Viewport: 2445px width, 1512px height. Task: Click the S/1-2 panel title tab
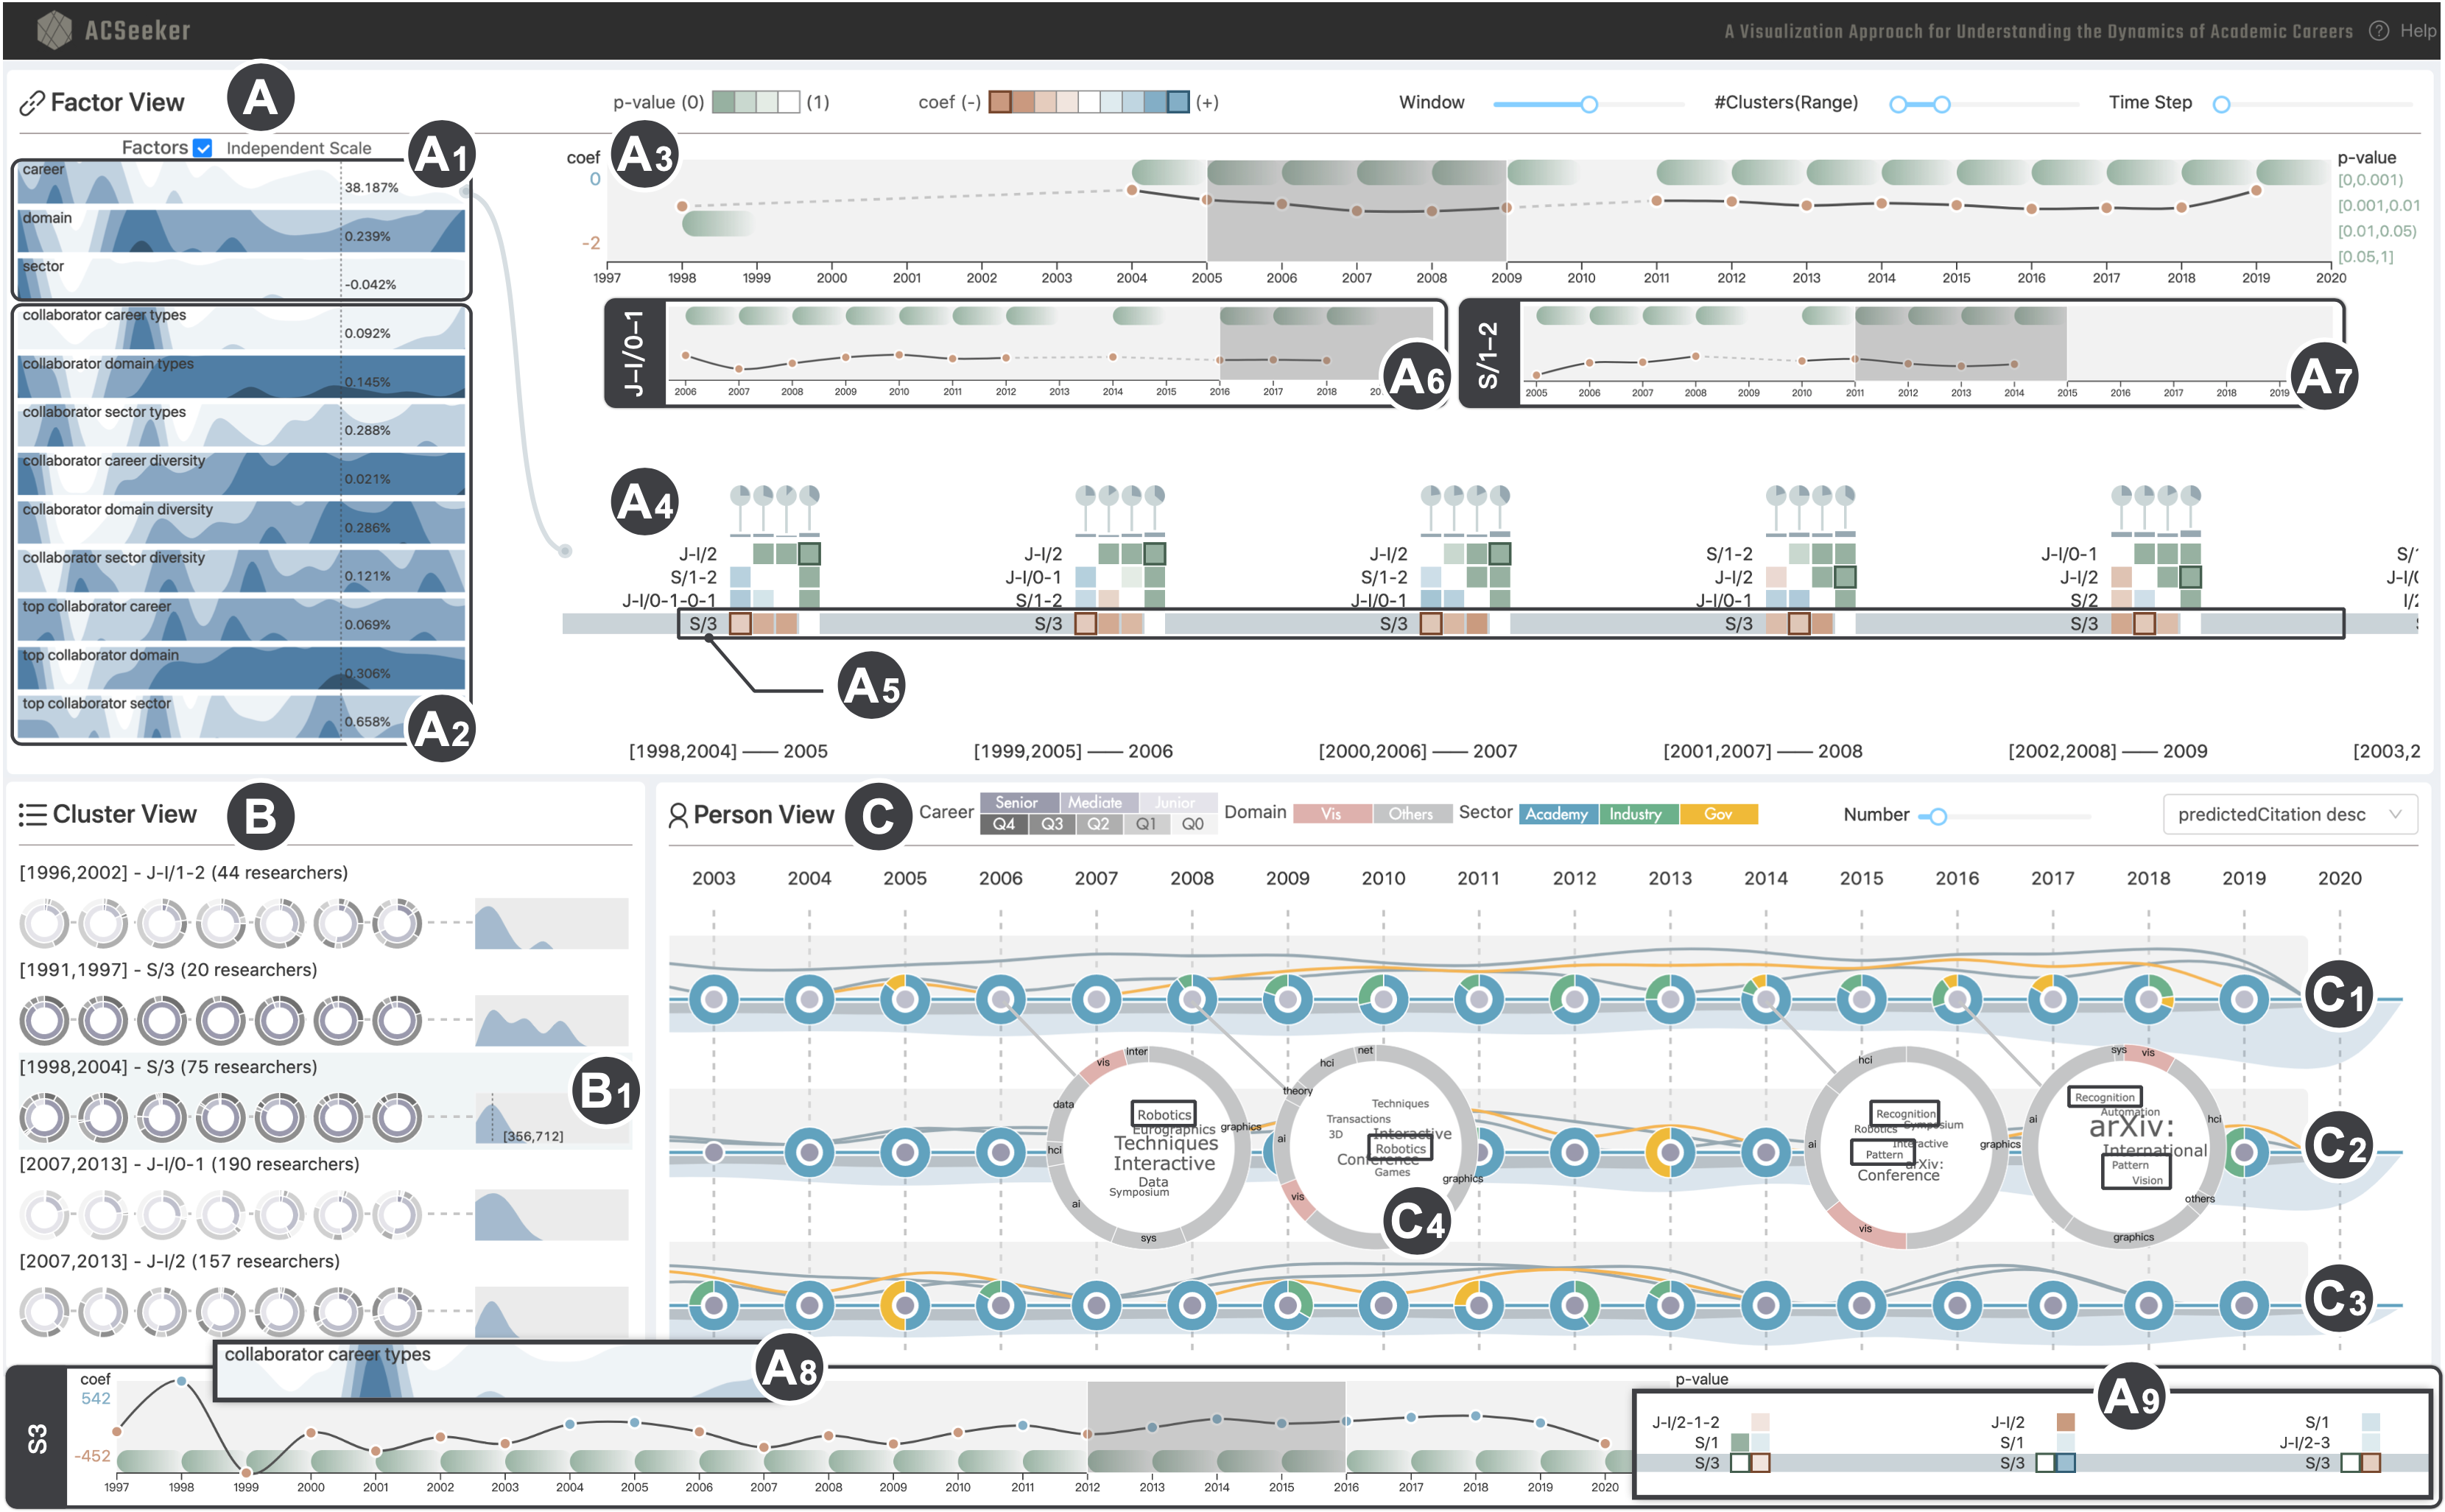[1488, 353]
